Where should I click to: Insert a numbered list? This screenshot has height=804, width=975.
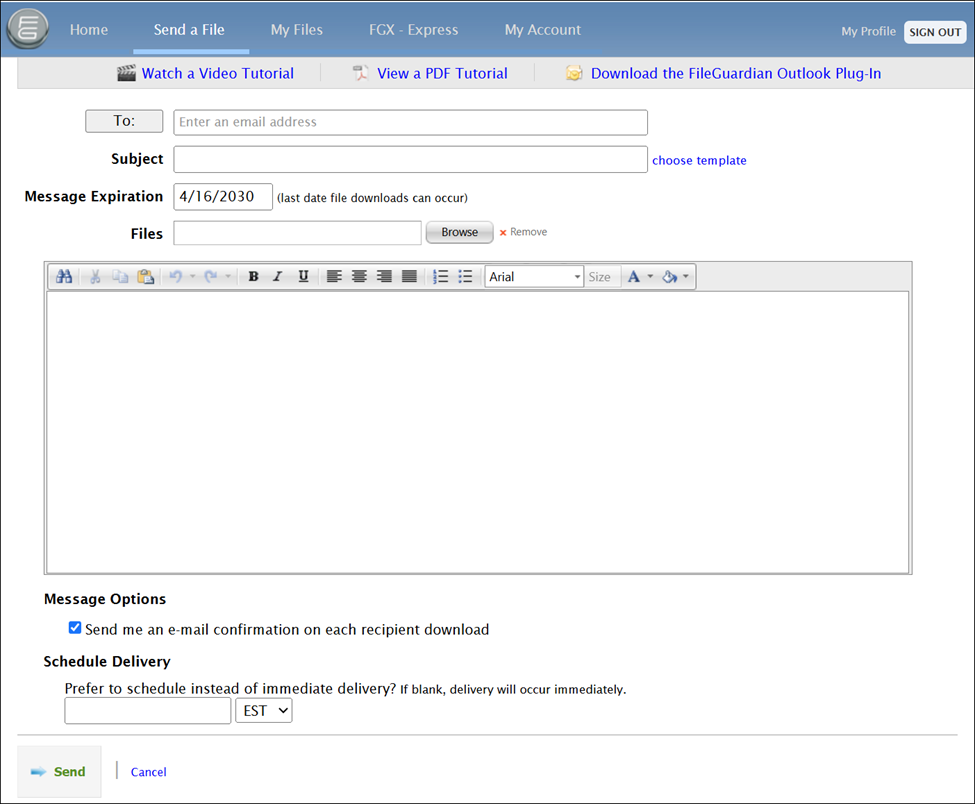[x=440, y=277]
